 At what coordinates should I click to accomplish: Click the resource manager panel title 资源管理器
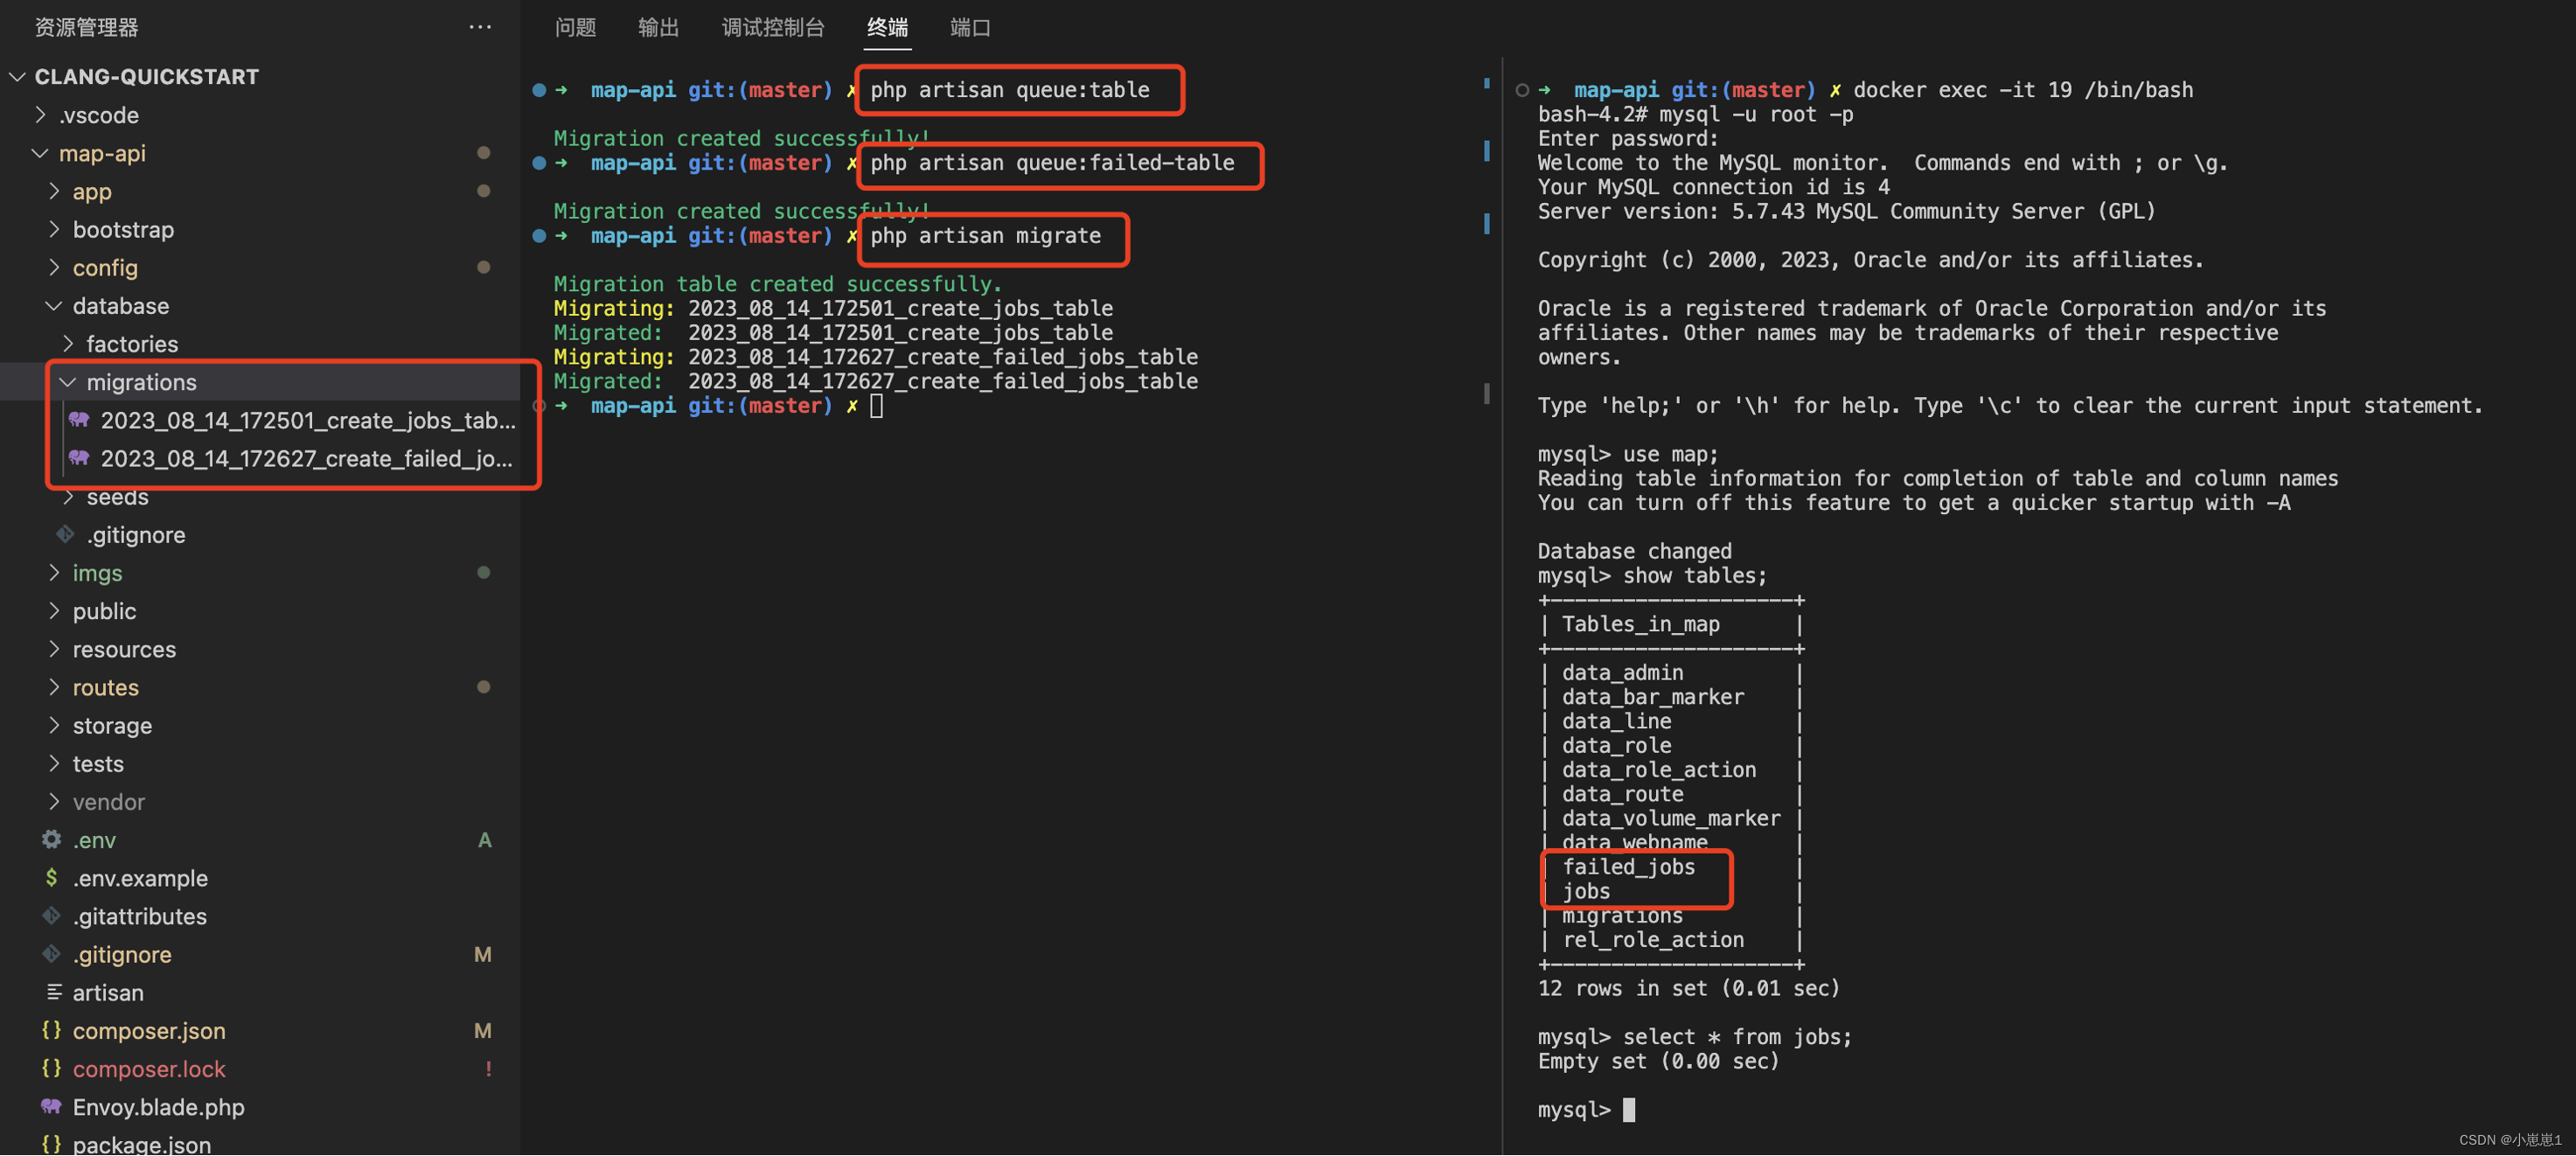point(86,27)
